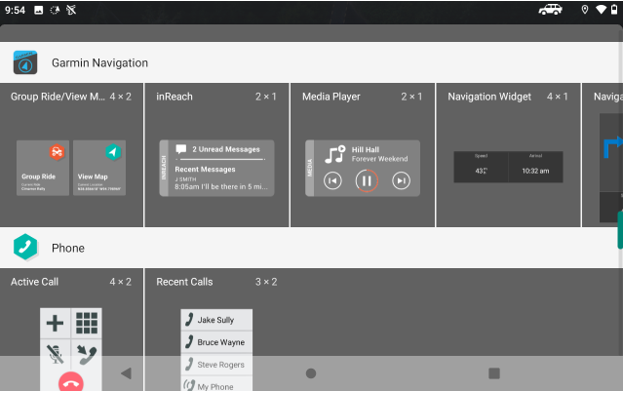Open the dial pad grid icon
Image resolution: width=625 pixels, height=393 pixels.
pyautogui.click(x=86, y=323)
